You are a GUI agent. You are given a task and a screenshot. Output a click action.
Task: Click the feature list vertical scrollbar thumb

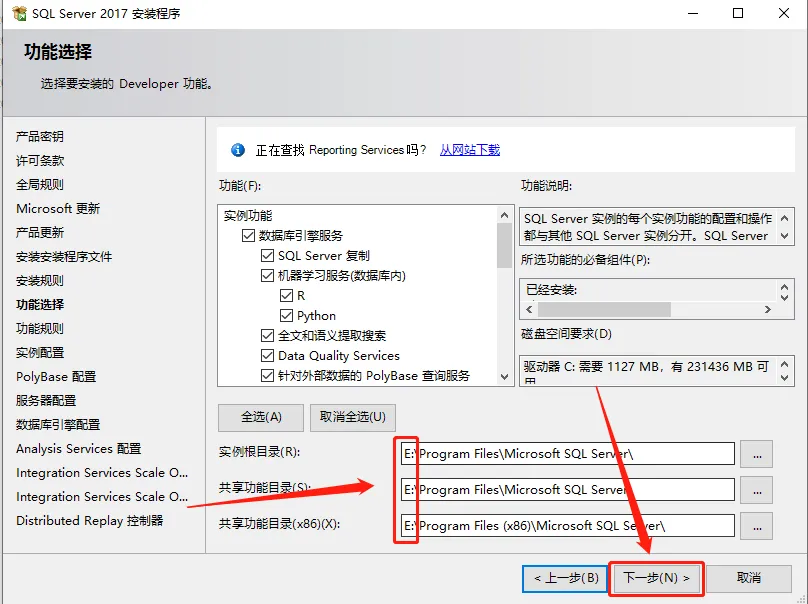point(504,246)
